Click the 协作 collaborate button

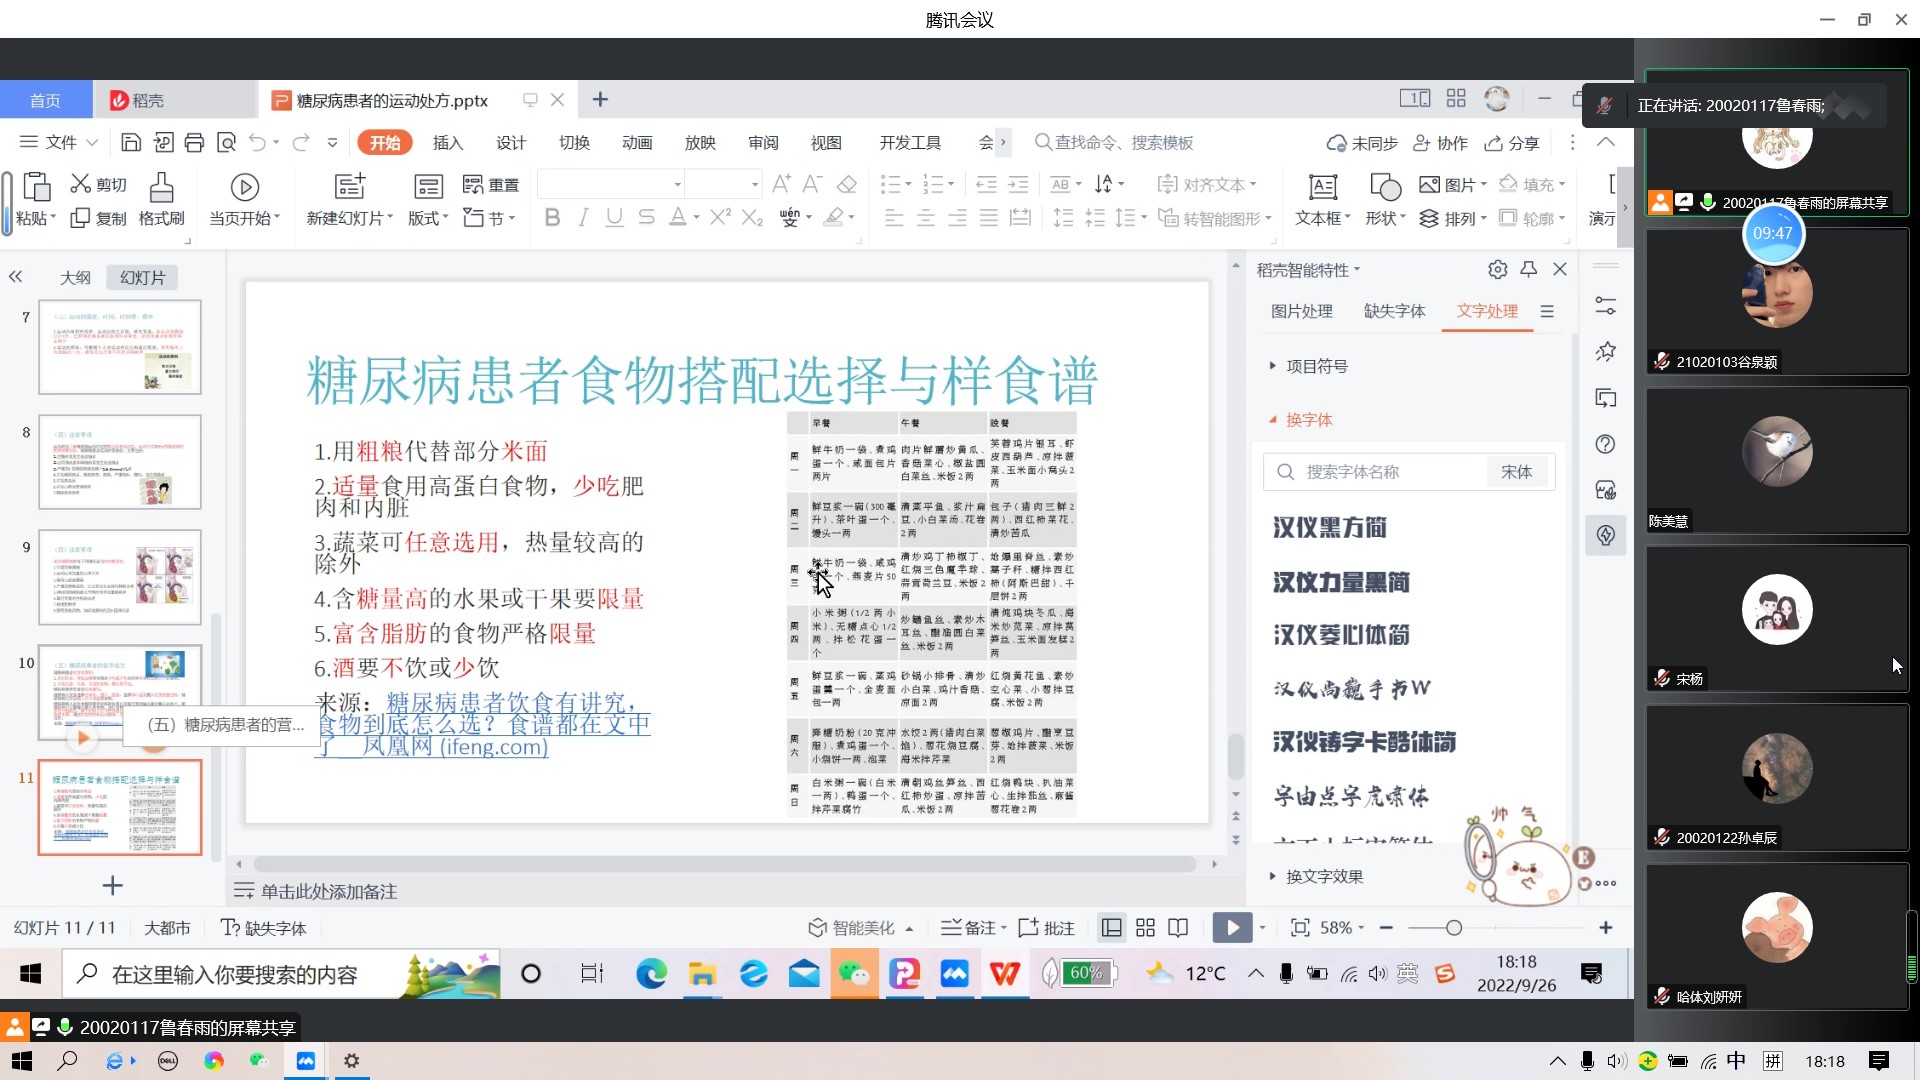[x=1440, y=143]
